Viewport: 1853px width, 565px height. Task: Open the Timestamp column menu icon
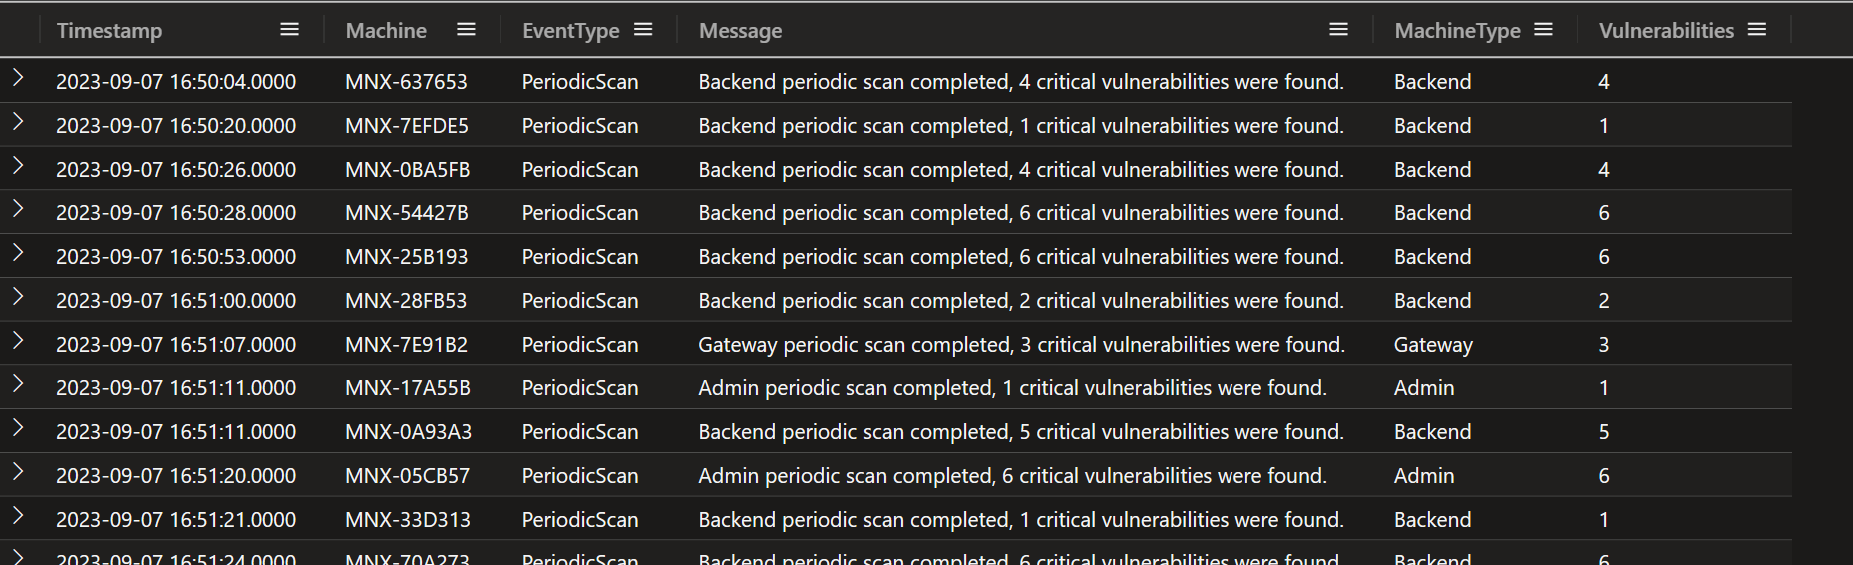[289, 30]
